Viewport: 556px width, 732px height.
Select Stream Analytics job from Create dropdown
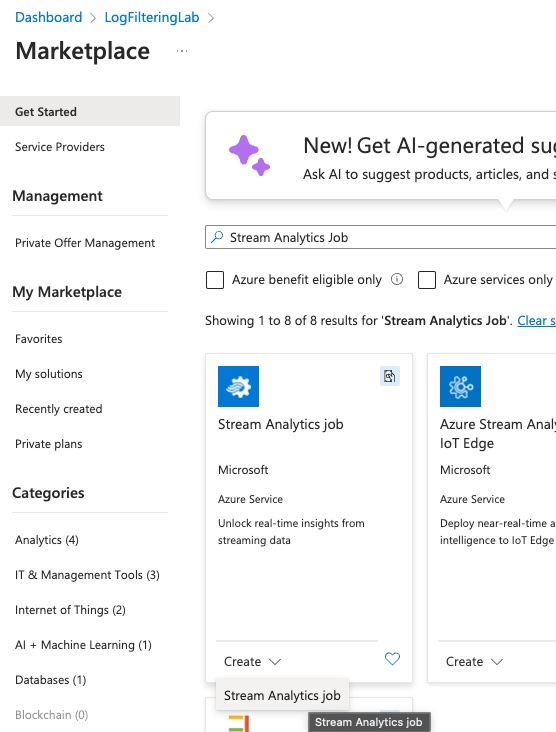[282, 695]
